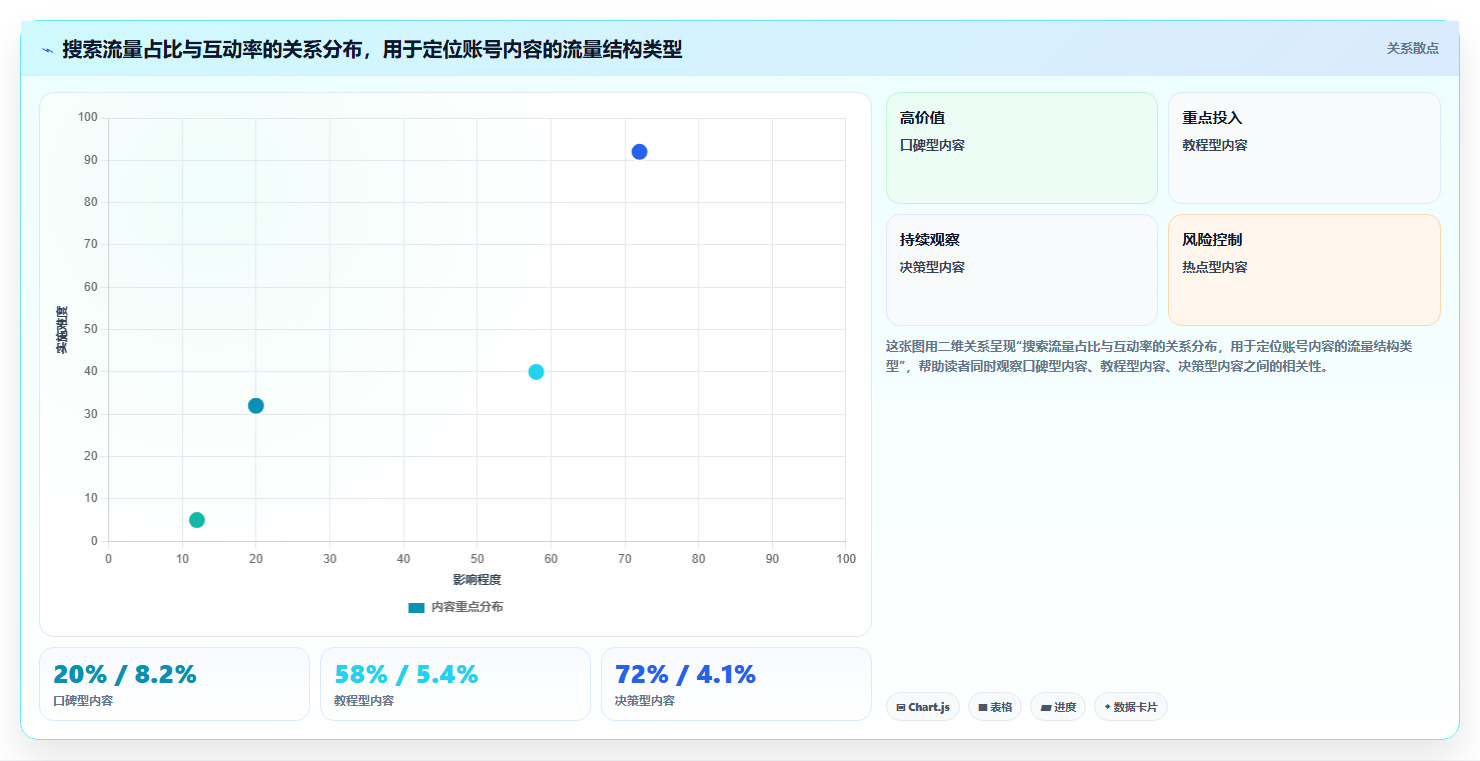1480x761 pixels.
Task: Click the 数据卡片 tag chip
Action: [1131, 707]
